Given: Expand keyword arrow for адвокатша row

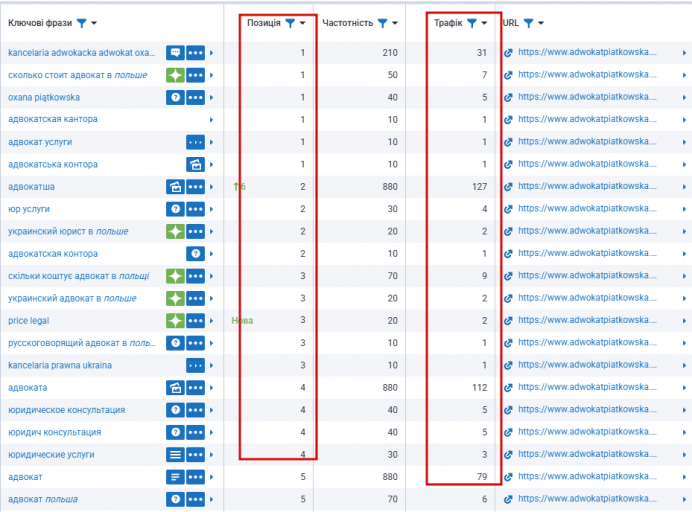Looking at the screenshot, I should coord(211,187).
